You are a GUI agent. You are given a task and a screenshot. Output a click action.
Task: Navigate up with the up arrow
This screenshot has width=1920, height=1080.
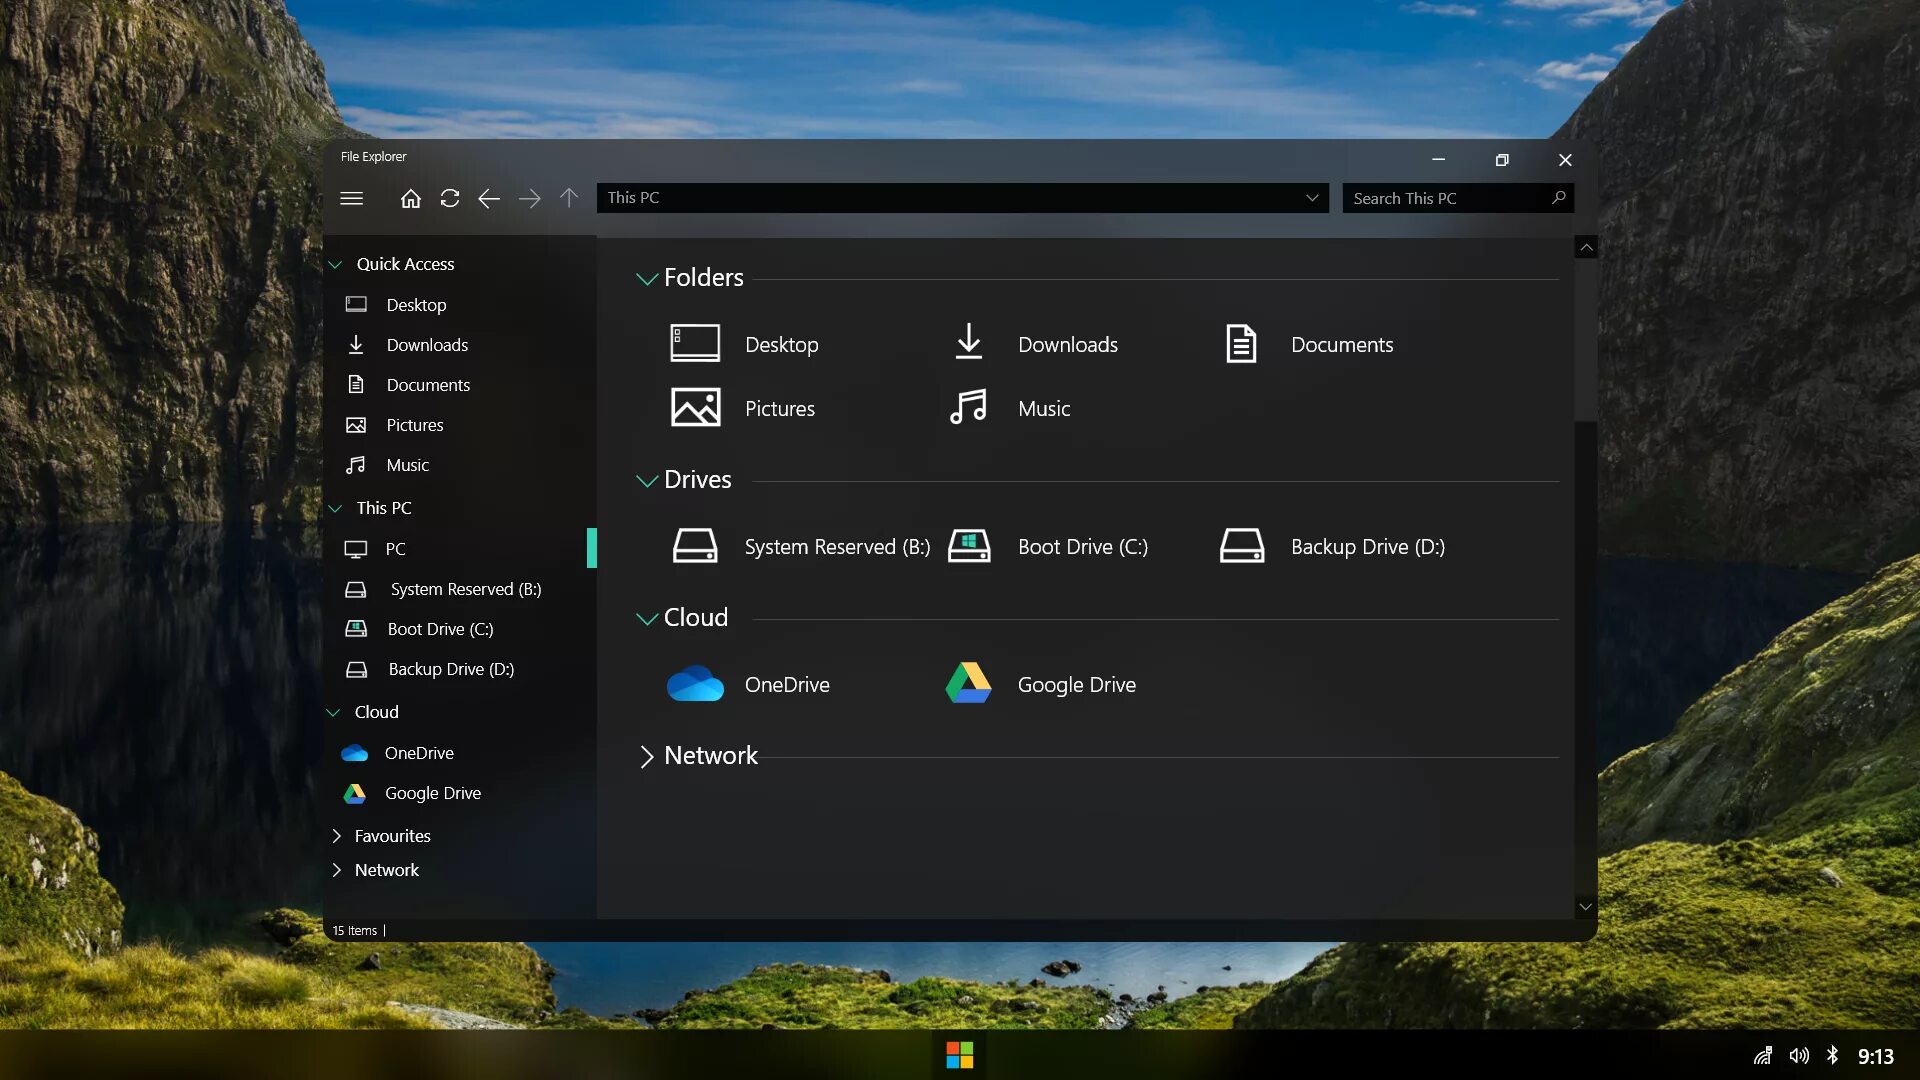pyautogui.click(x=568, y=198)
